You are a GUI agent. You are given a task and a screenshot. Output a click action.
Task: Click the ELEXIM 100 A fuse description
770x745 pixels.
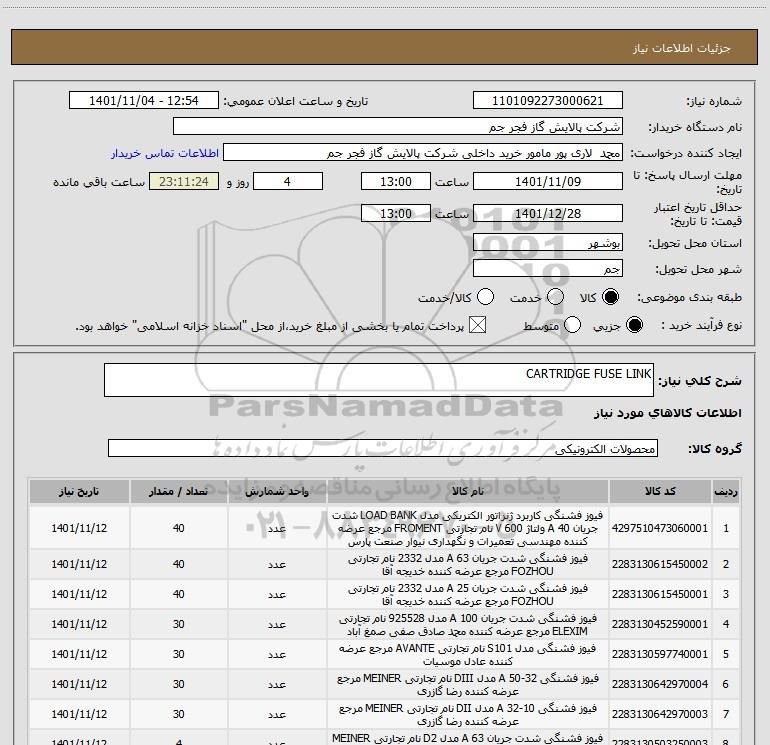tap(468, 625)
